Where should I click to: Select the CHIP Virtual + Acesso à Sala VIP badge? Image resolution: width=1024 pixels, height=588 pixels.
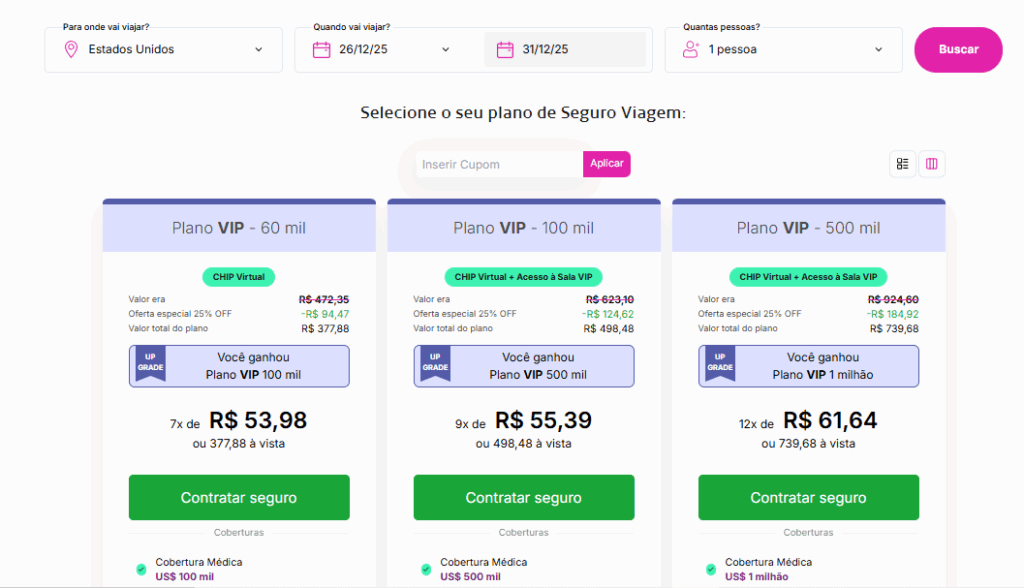(523, 277)
